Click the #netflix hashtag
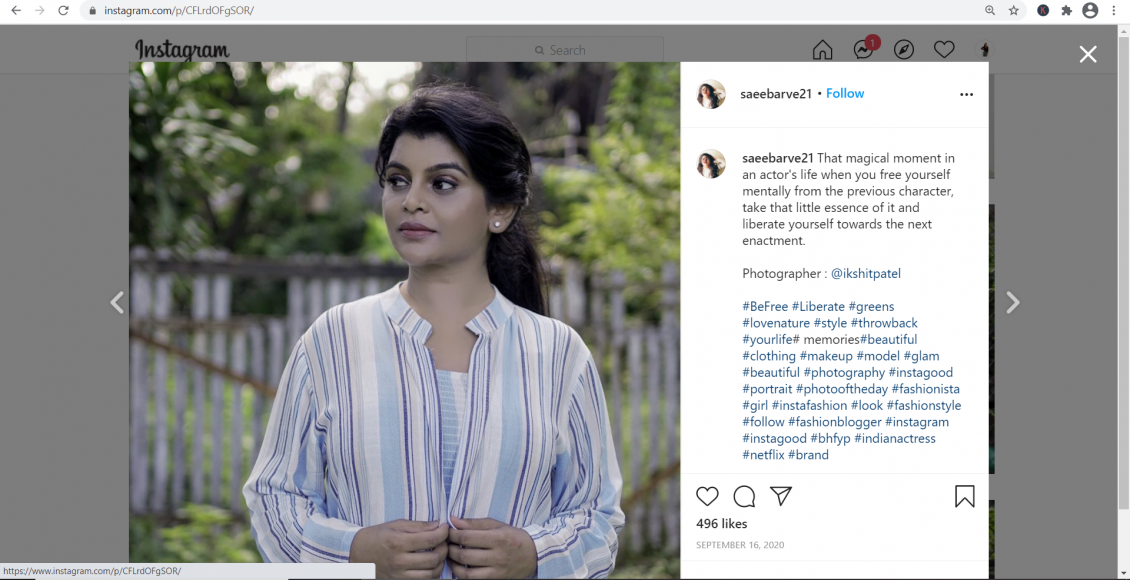Image resolution: width=1130 pixels, height=580 pixels. pos(763,455)
